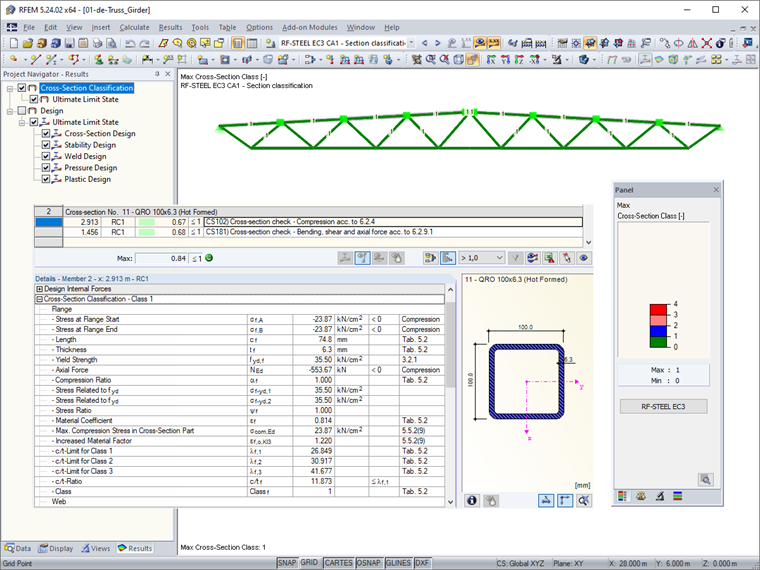Click the Excel export icon above the details table
This screenshot has width=760, height=570.
point(550,258)
